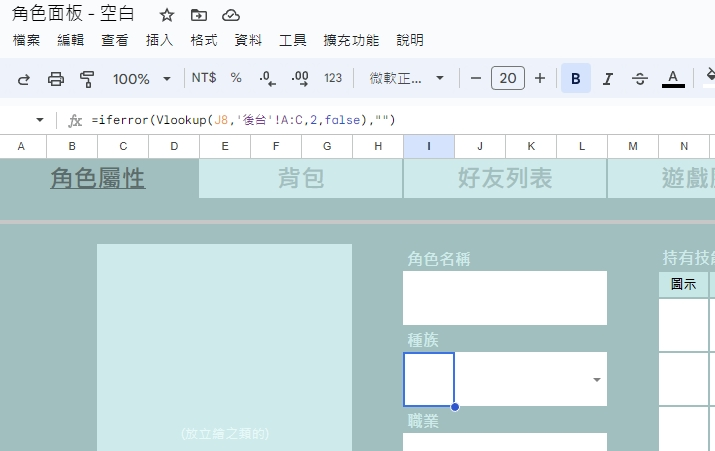Screen dimensions: 715x451
Task: Select column A header
Action: (21, 146)
